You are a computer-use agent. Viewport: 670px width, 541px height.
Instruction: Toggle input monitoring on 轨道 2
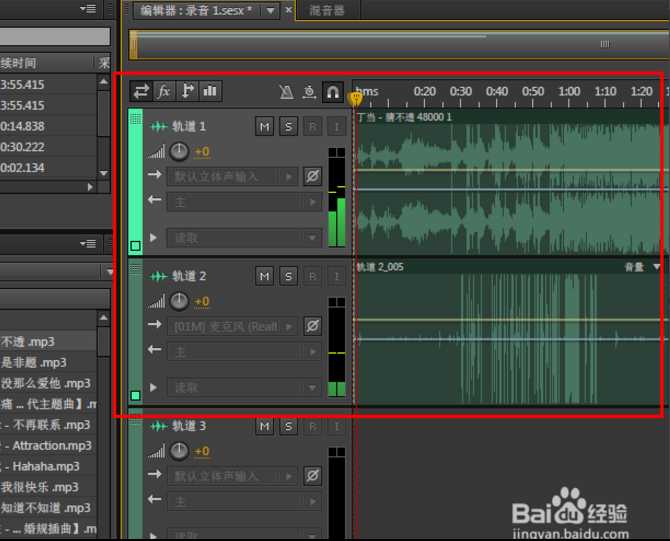[x=336, y=276]
